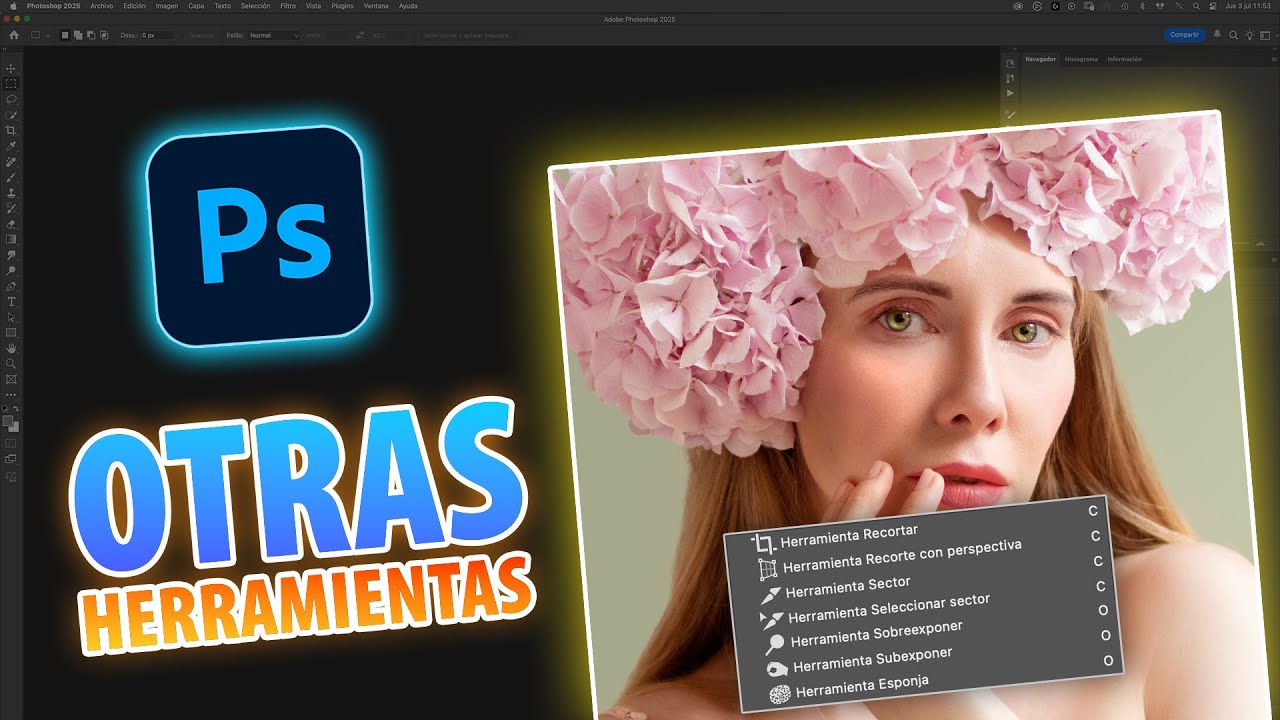Toggle Quick Mask mode
Screen dimensions: 1280x720
pyautogui.click(x=12, y=442)
